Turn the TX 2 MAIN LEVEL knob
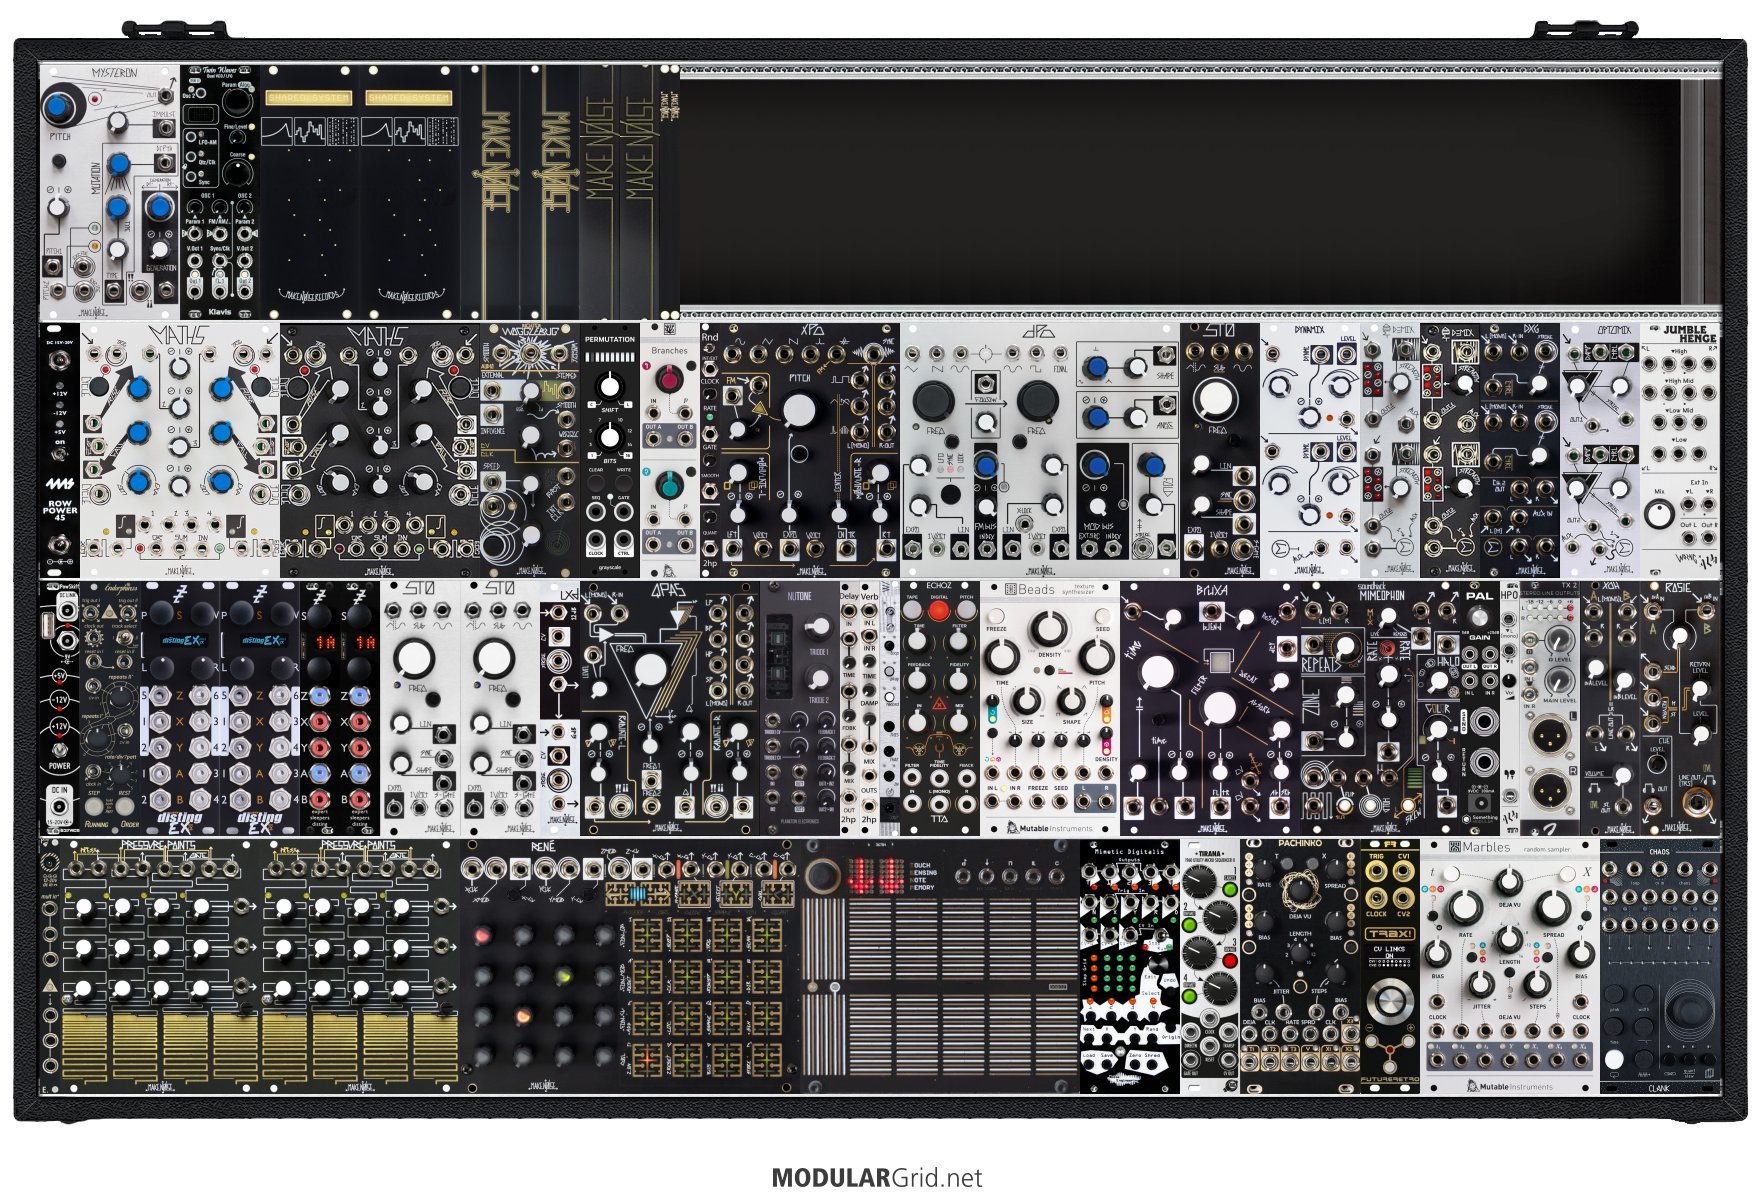The width and height of the screenshot is (1755, 1199). point(1559,681)
